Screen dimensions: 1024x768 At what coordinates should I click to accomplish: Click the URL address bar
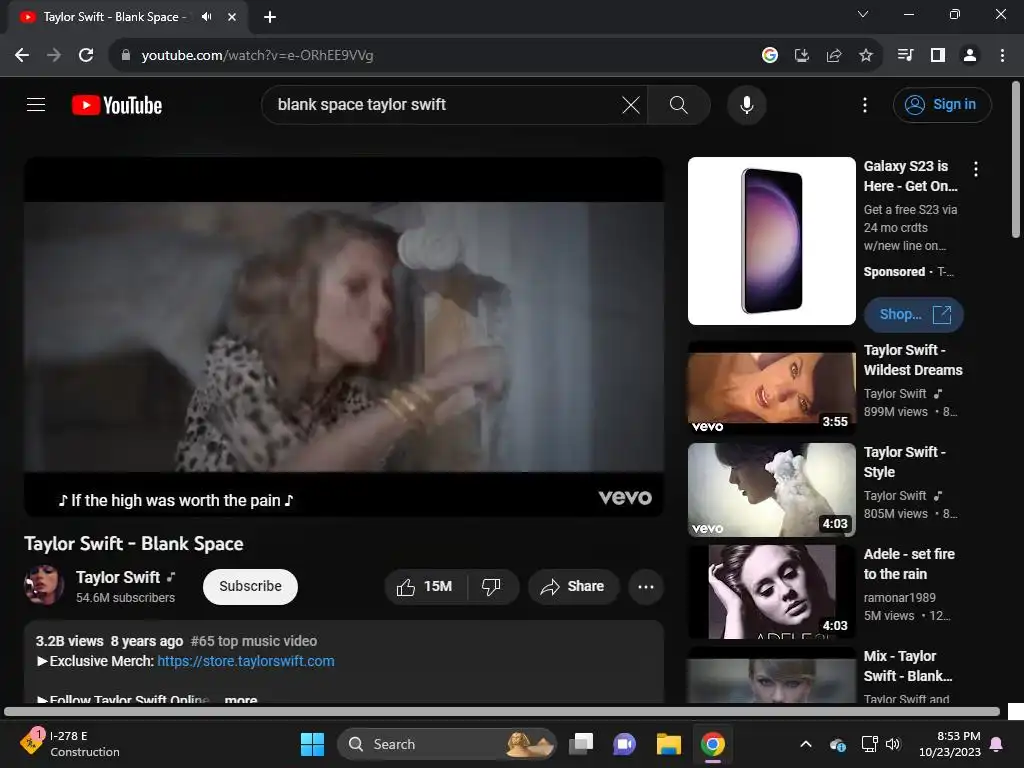coord(431,56)
